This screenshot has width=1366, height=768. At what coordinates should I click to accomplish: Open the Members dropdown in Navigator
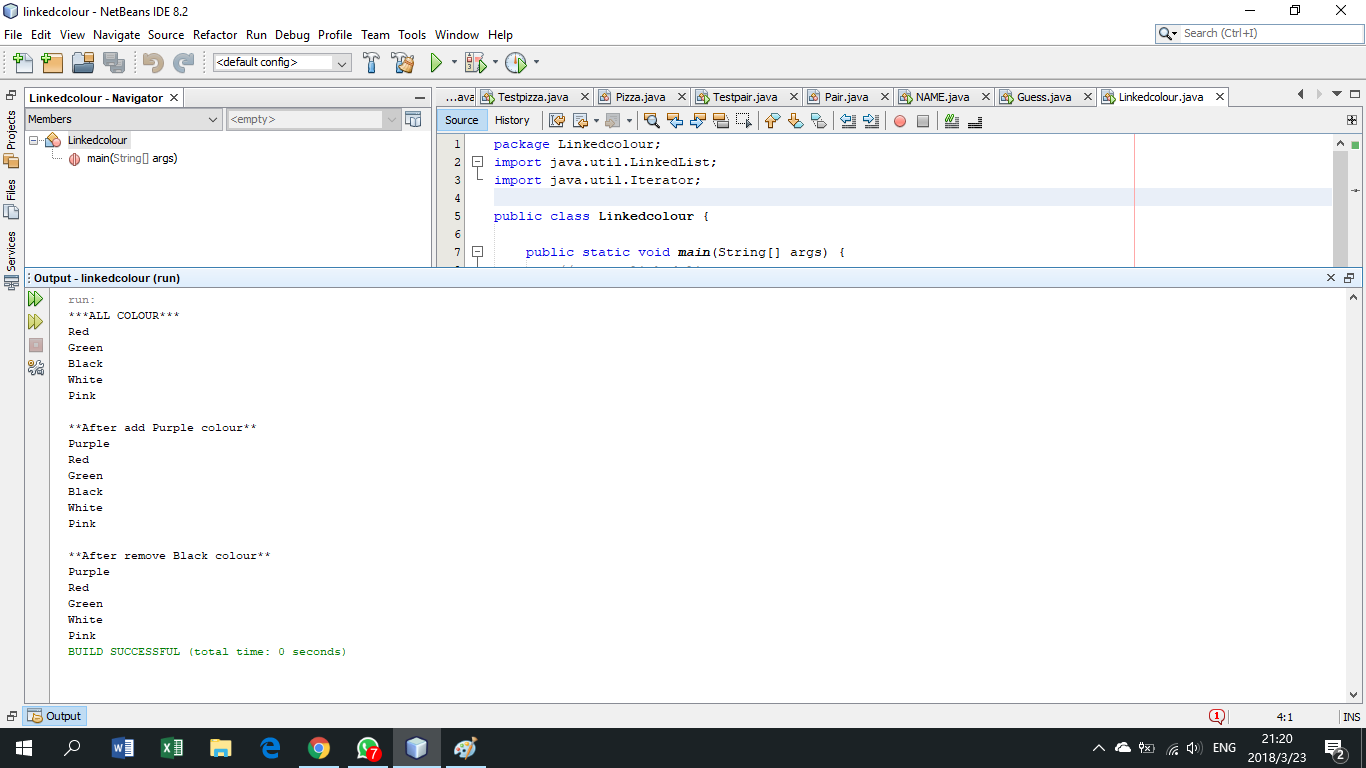click(213, 119)
